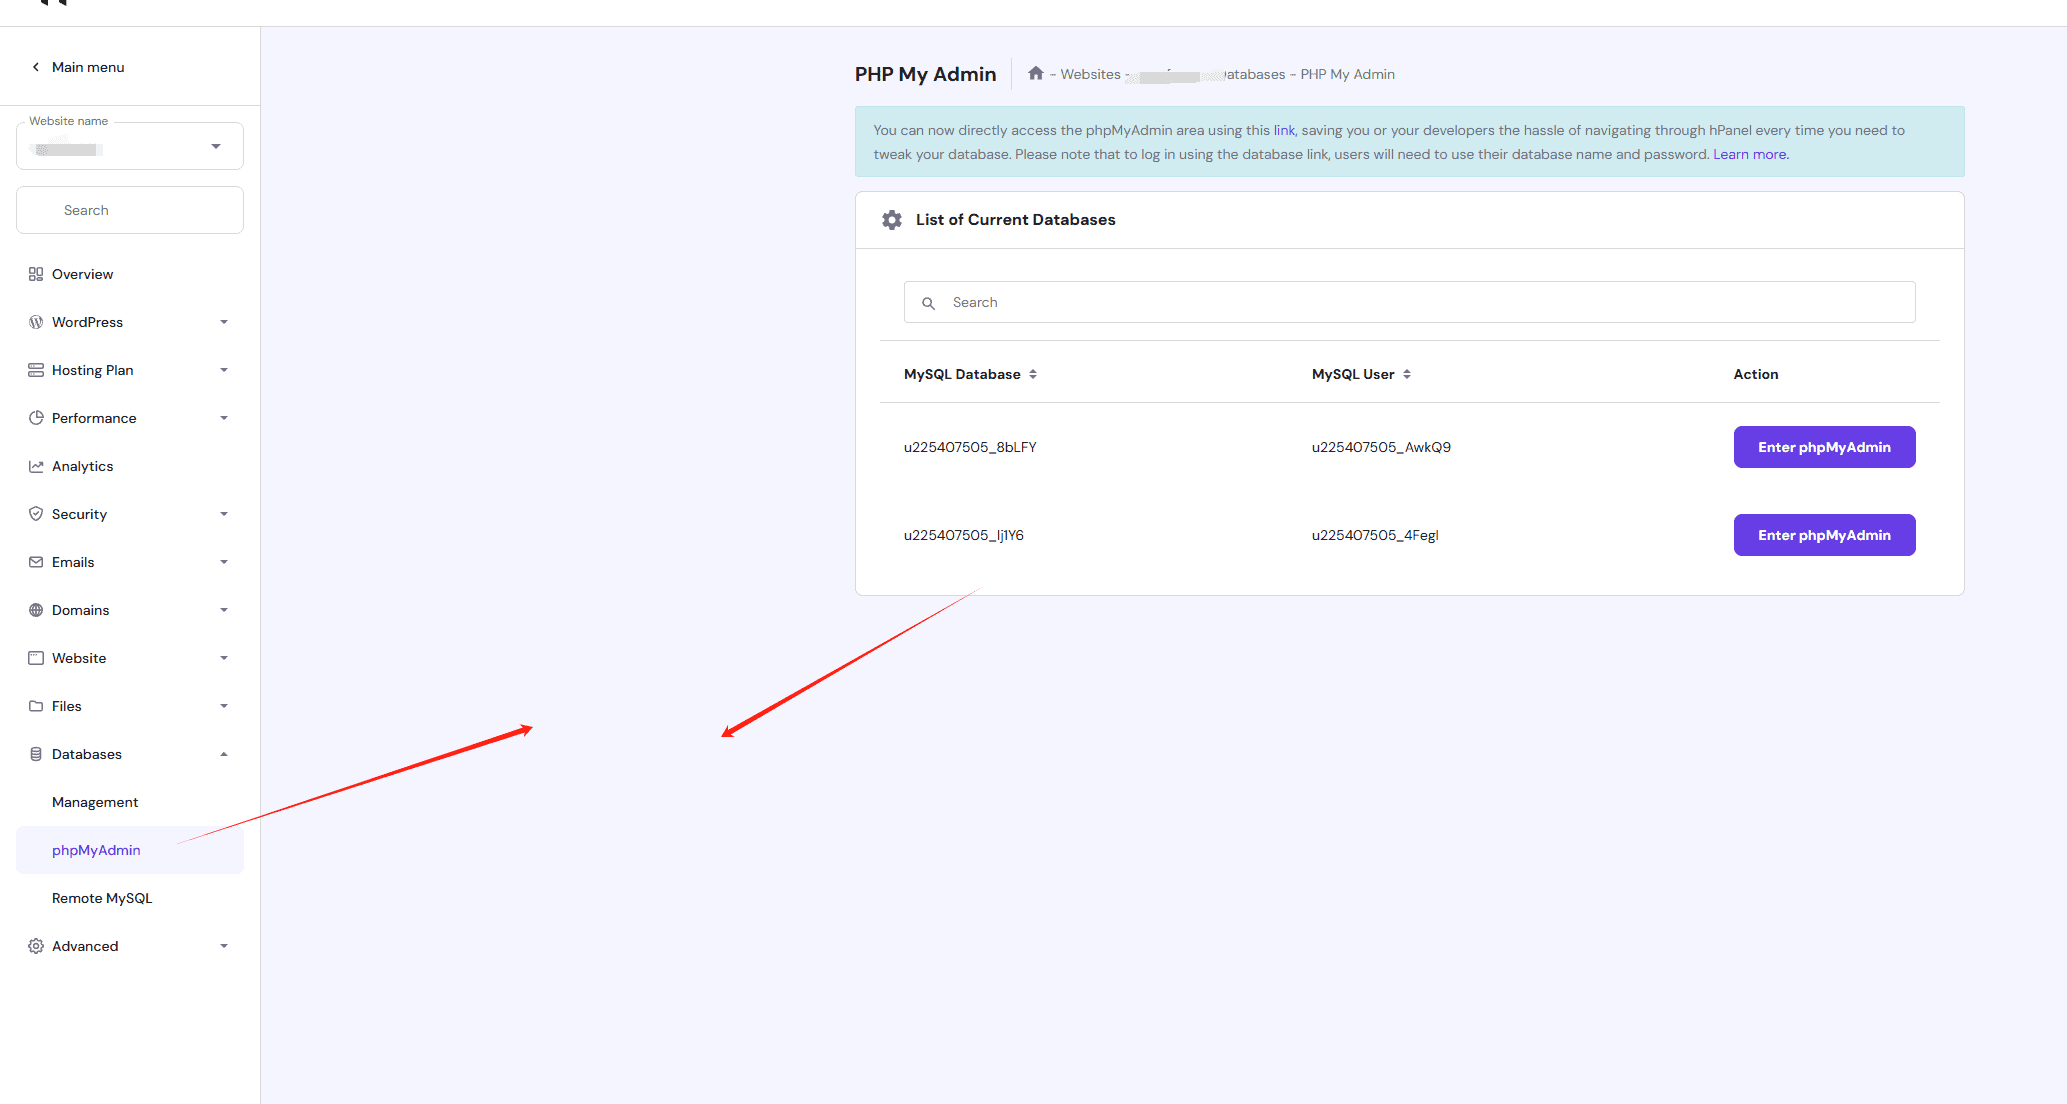Click the Emails envelope icon
This screenshot has height=1104, width=2067.
36,562
